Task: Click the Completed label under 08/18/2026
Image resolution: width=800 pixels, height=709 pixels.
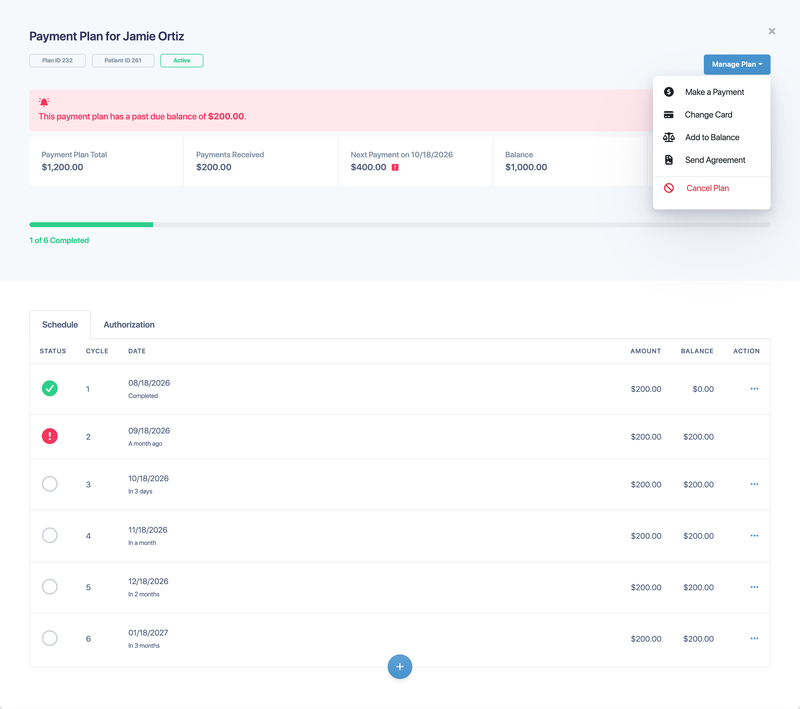Action: point(143,396)
